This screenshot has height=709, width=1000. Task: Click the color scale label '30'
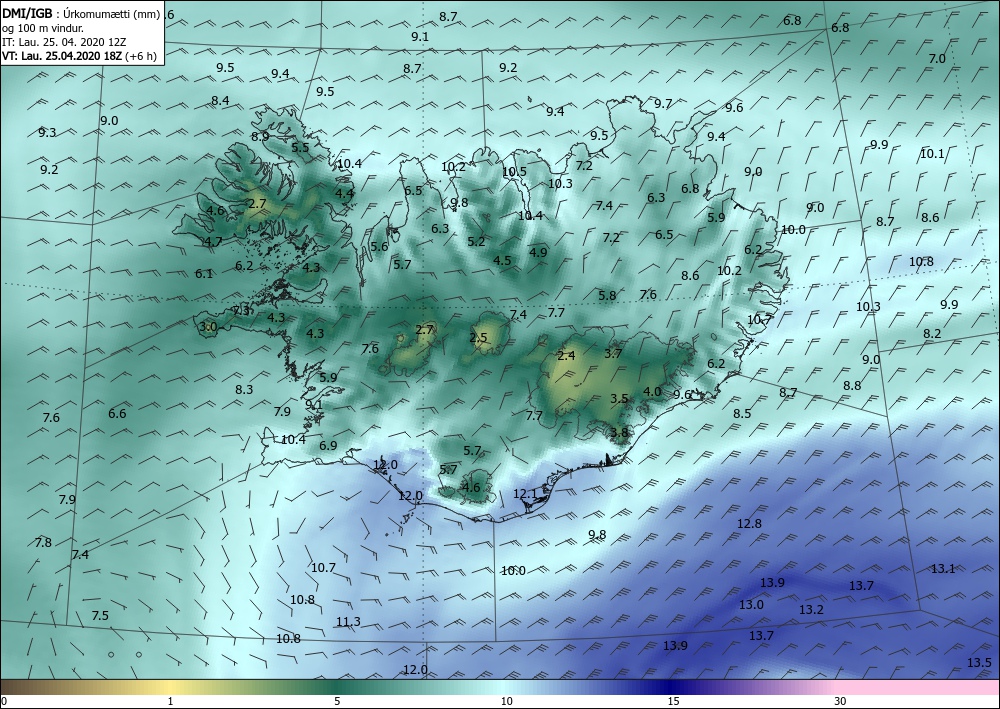pos(840,702)
